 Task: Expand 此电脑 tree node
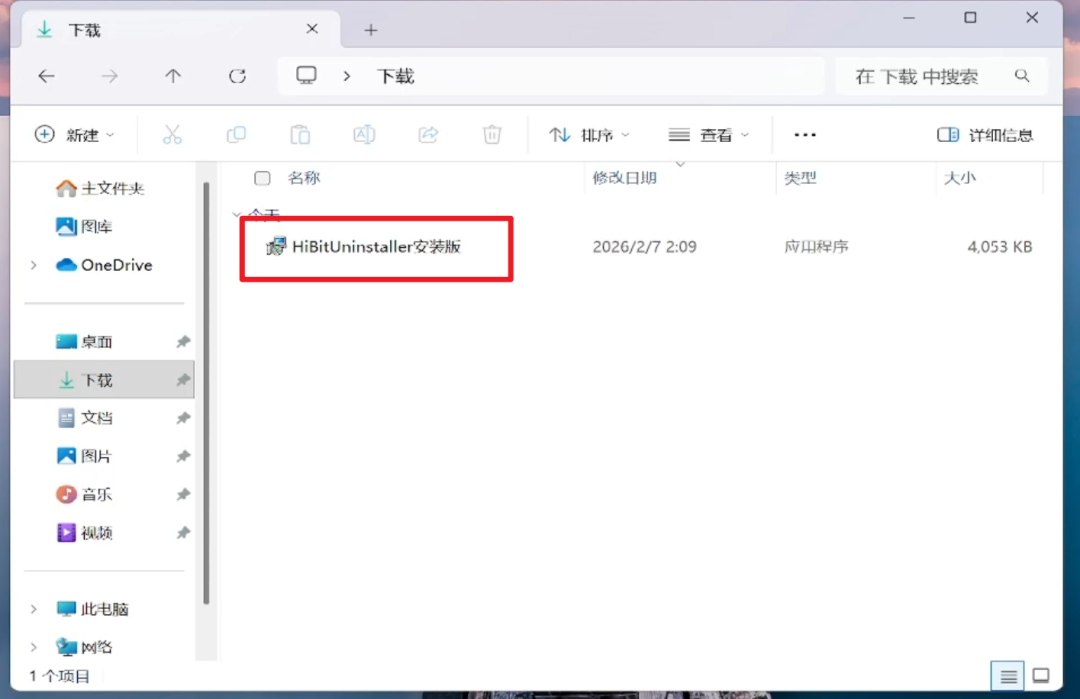click(33, 609)
